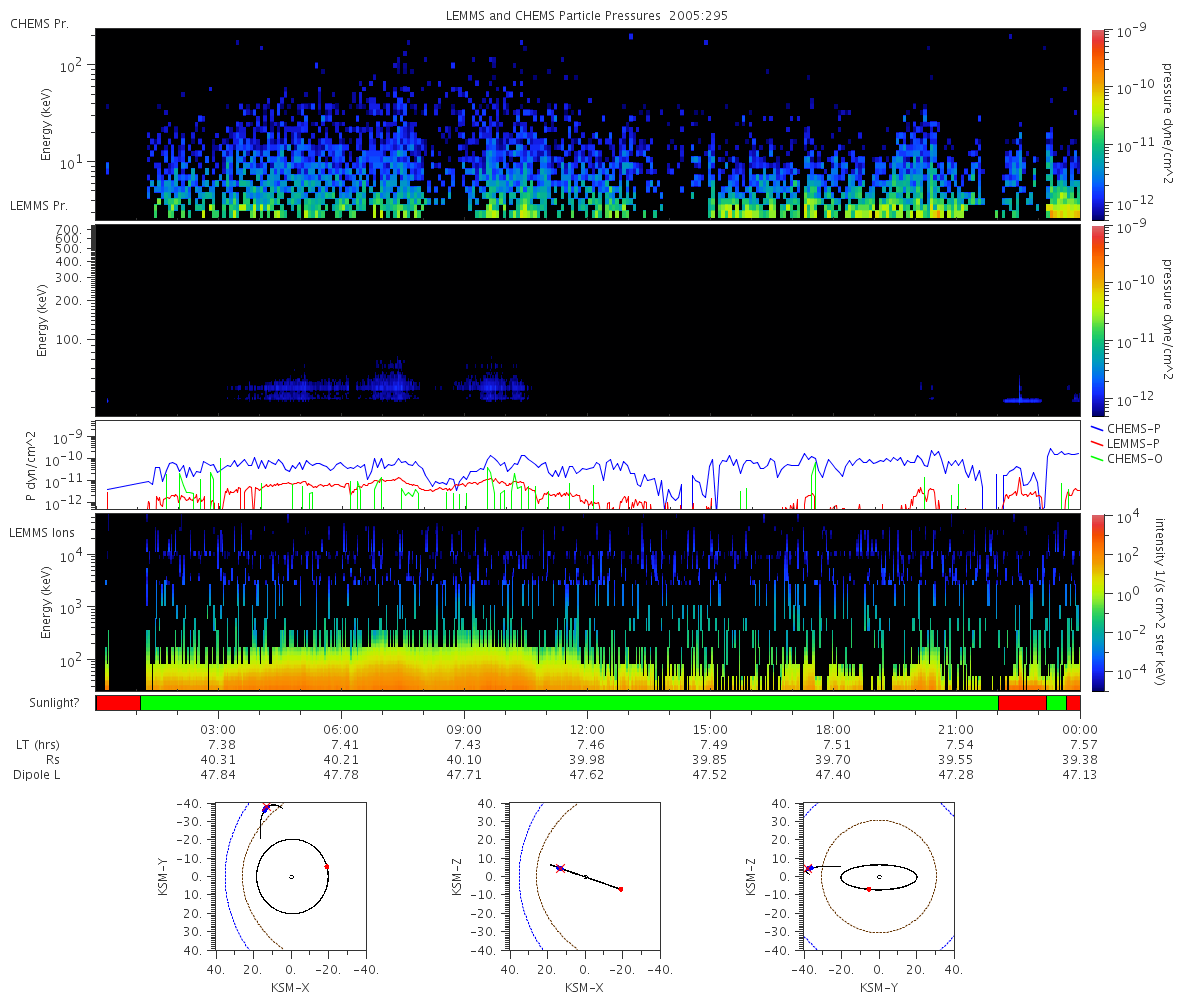Click the CHEMS Pr. panel label

click(39, 23)
